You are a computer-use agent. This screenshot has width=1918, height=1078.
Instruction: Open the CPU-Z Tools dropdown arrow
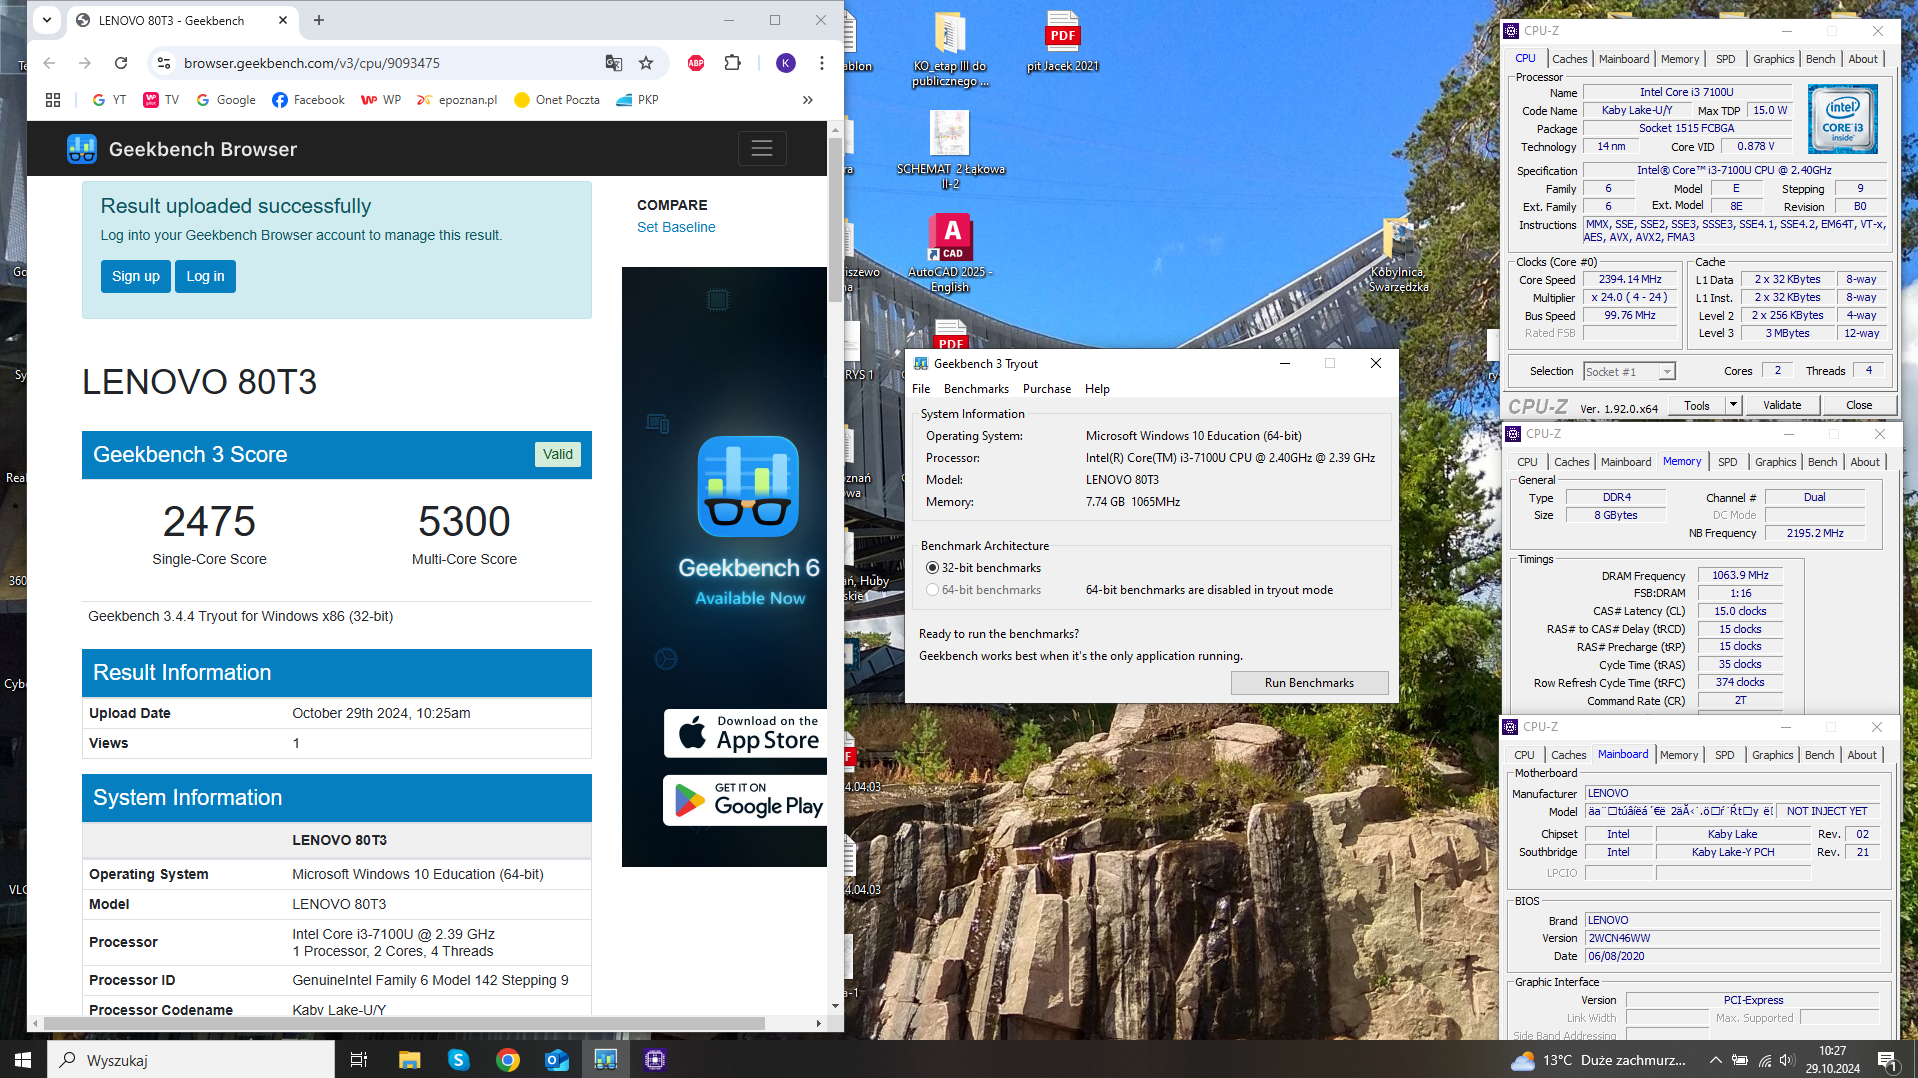tap(1733, 405)
